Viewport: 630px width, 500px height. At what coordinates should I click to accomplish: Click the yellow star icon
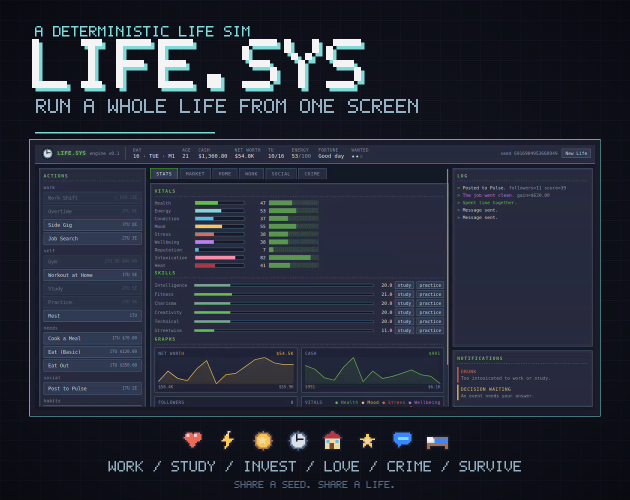pyautogui.click(x=367, y=441)
